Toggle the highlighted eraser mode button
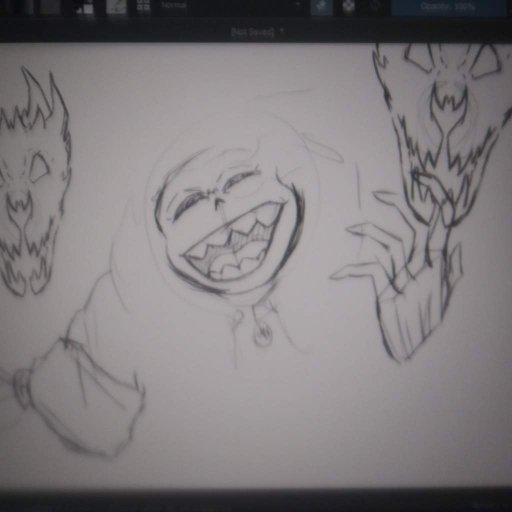The height and width of the screenshot is (512, 512). click(321, 7)
